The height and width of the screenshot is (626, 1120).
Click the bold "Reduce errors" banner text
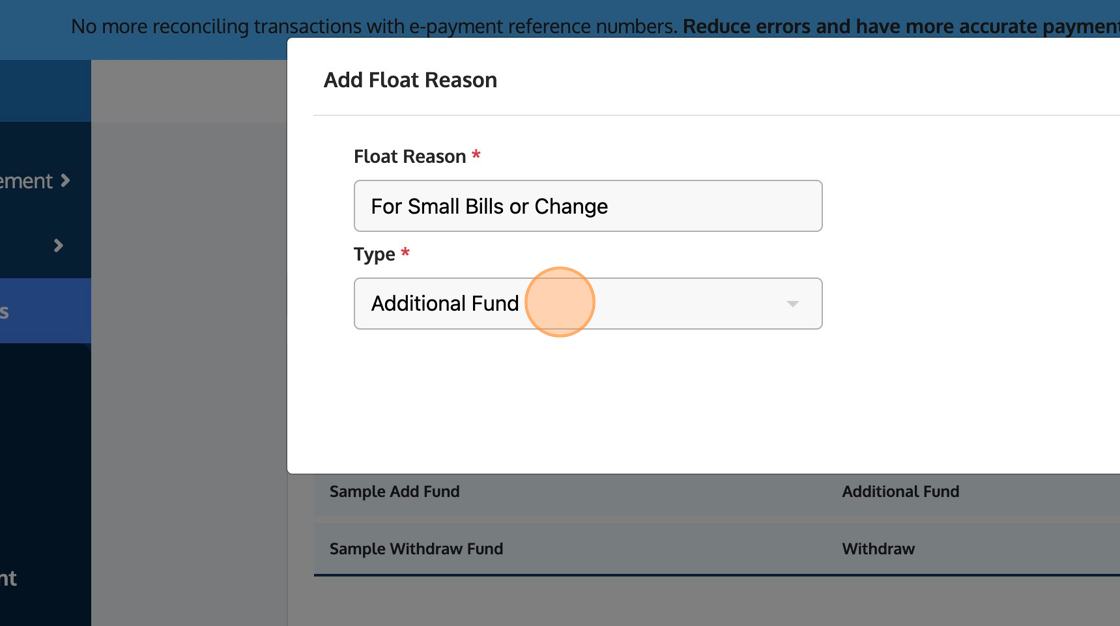coord(900,27)
